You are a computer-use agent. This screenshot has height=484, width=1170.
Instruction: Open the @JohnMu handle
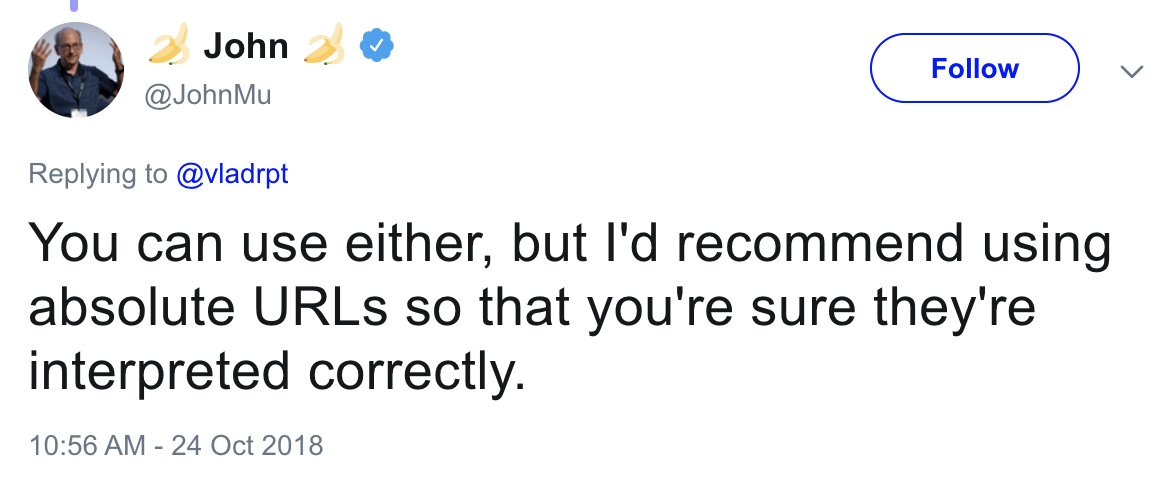click(208, 96)
